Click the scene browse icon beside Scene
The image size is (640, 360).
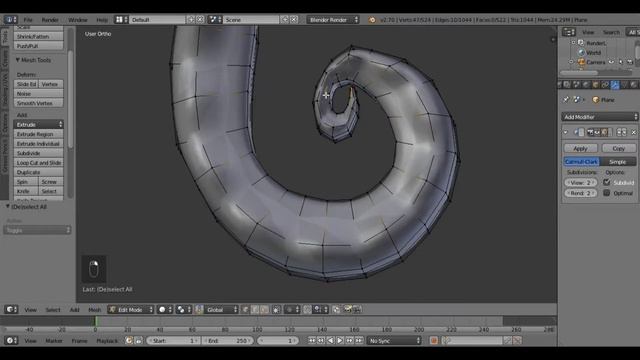tap(214, 20)
